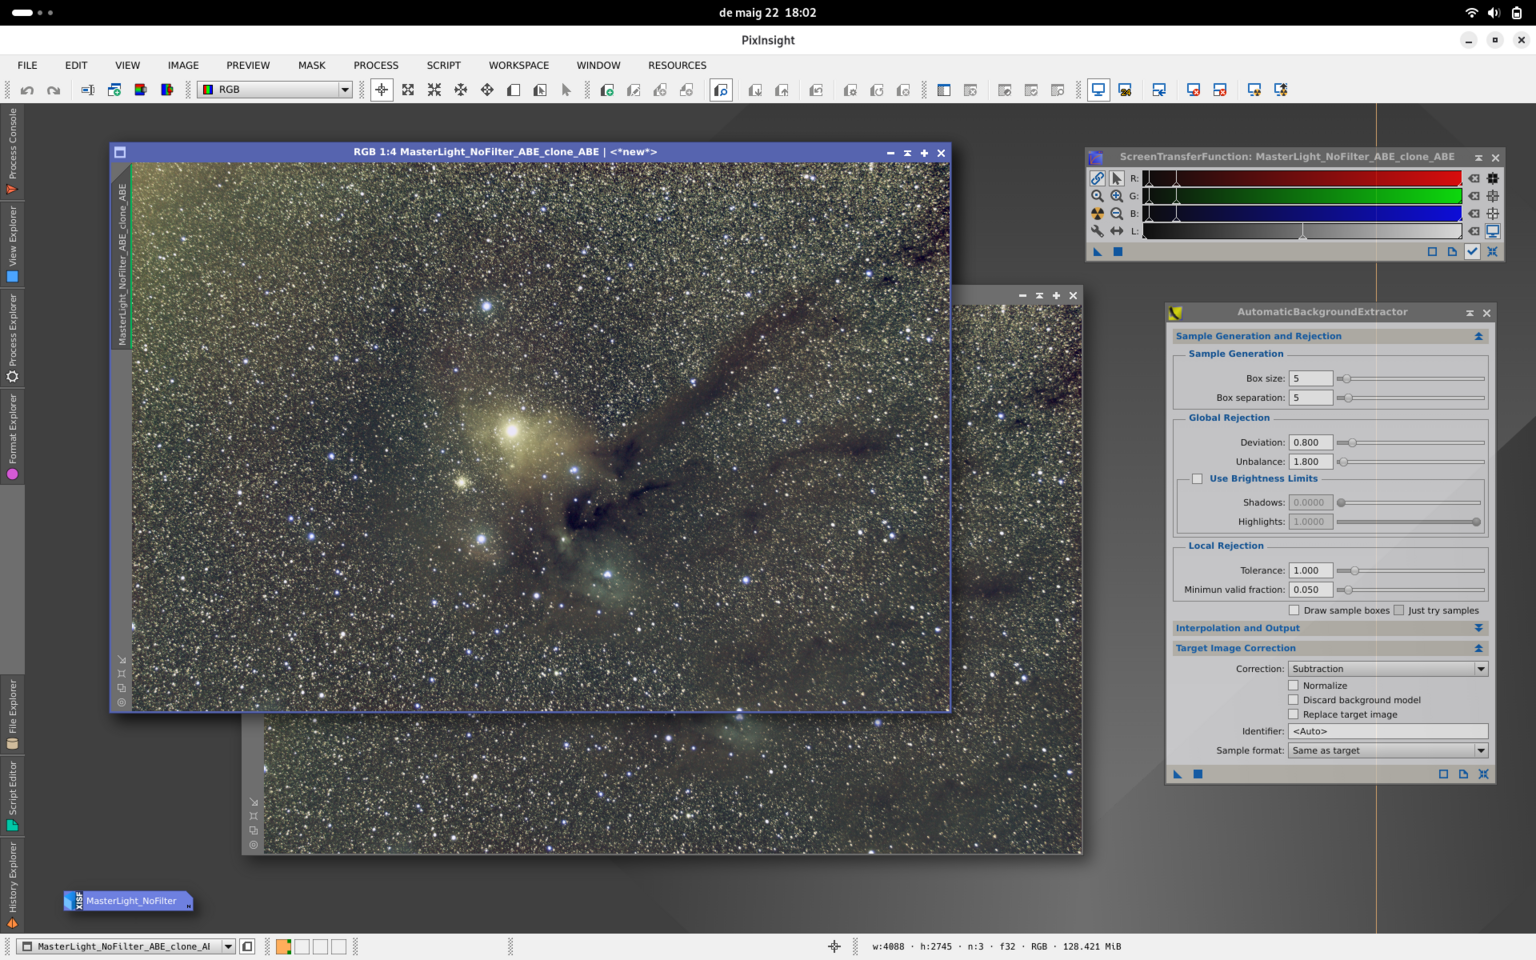Viewport: 1536px width, 960px height.
Task: Open the RGB channel dropdown in toolbar
Action: (275, 90)
